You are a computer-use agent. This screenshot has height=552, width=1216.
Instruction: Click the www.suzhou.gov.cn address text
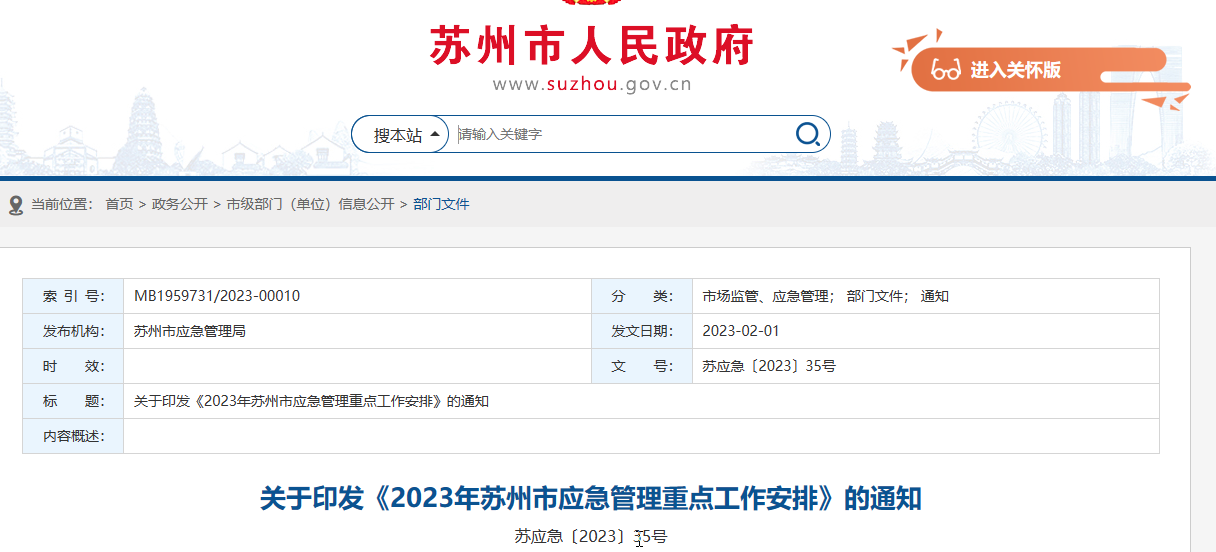592,85
